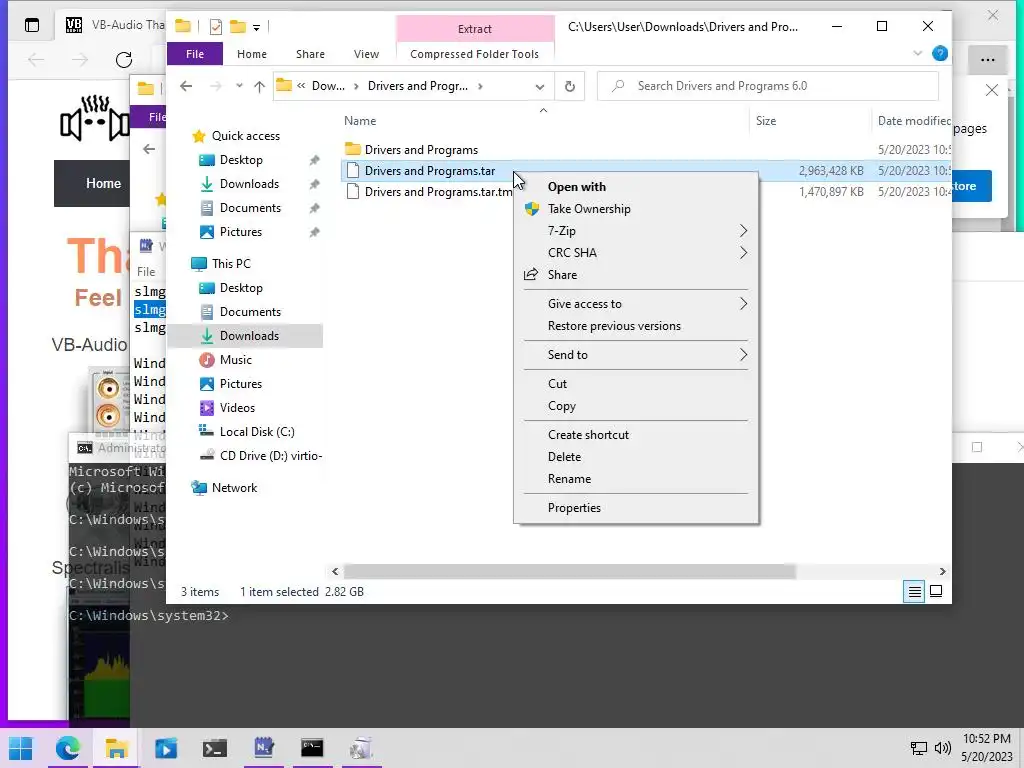Open the Send to submenu
The image size is (1024, 768).
tap(636, 355)
